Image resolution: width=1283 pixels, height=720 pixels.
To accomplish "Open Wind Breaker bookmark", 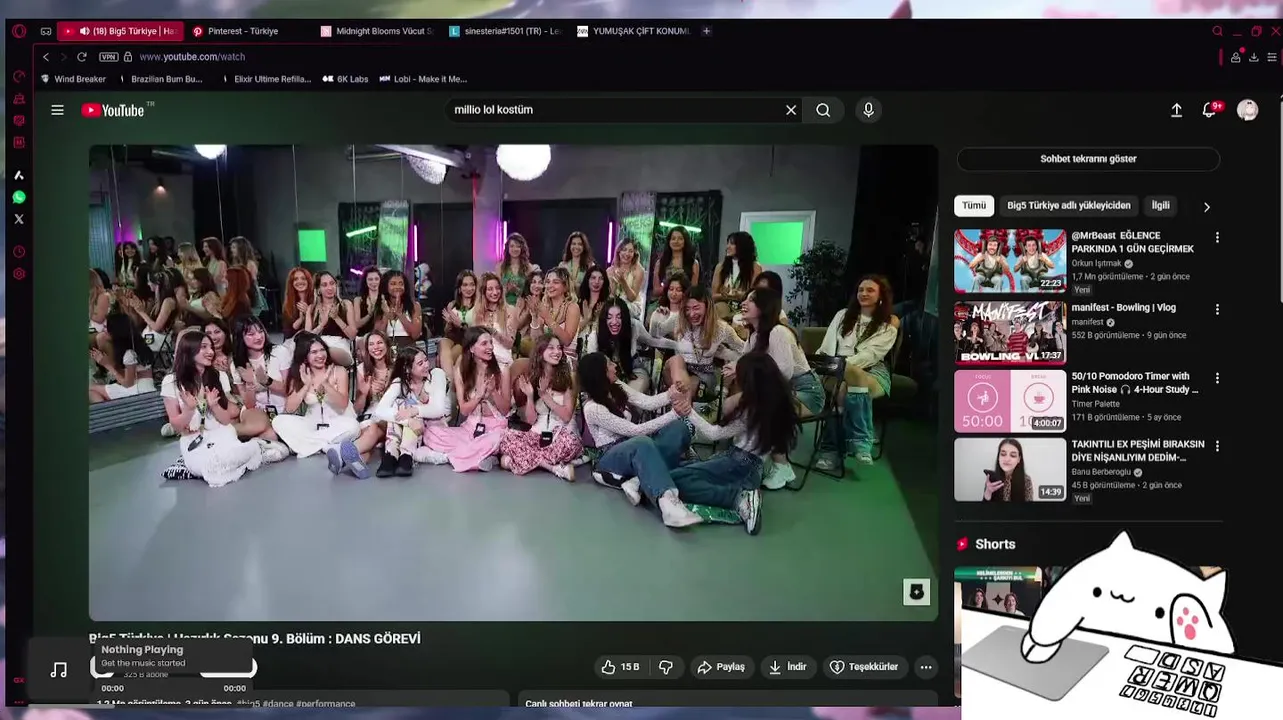I will pyautogui.click(x=73, y=79).
